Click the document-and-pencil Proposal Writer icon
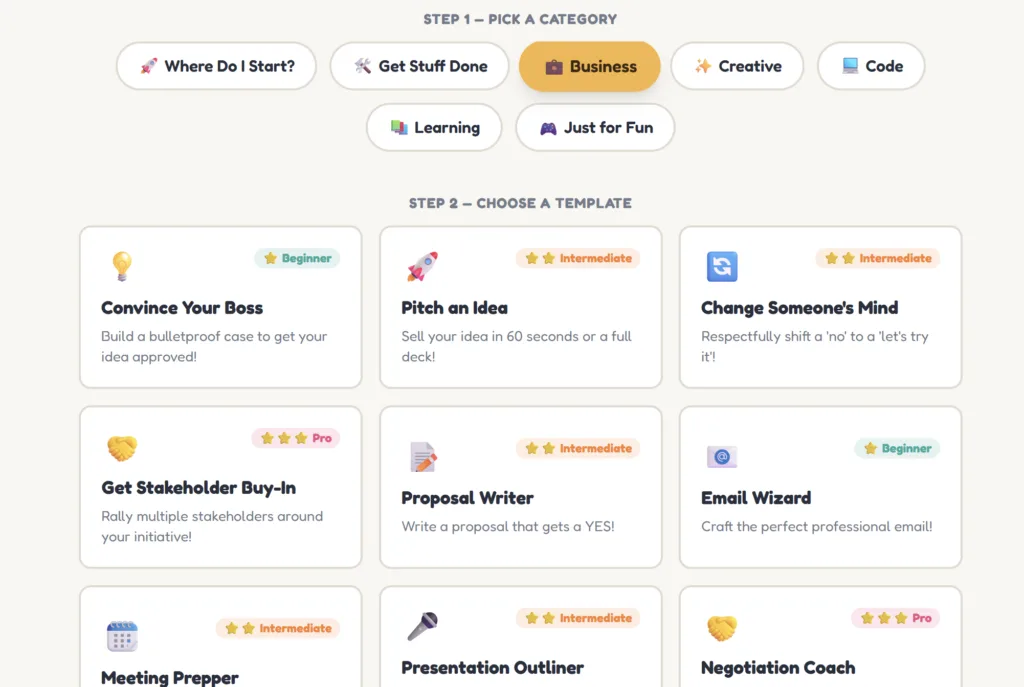Screen dimensions: 1024x687 423,457
